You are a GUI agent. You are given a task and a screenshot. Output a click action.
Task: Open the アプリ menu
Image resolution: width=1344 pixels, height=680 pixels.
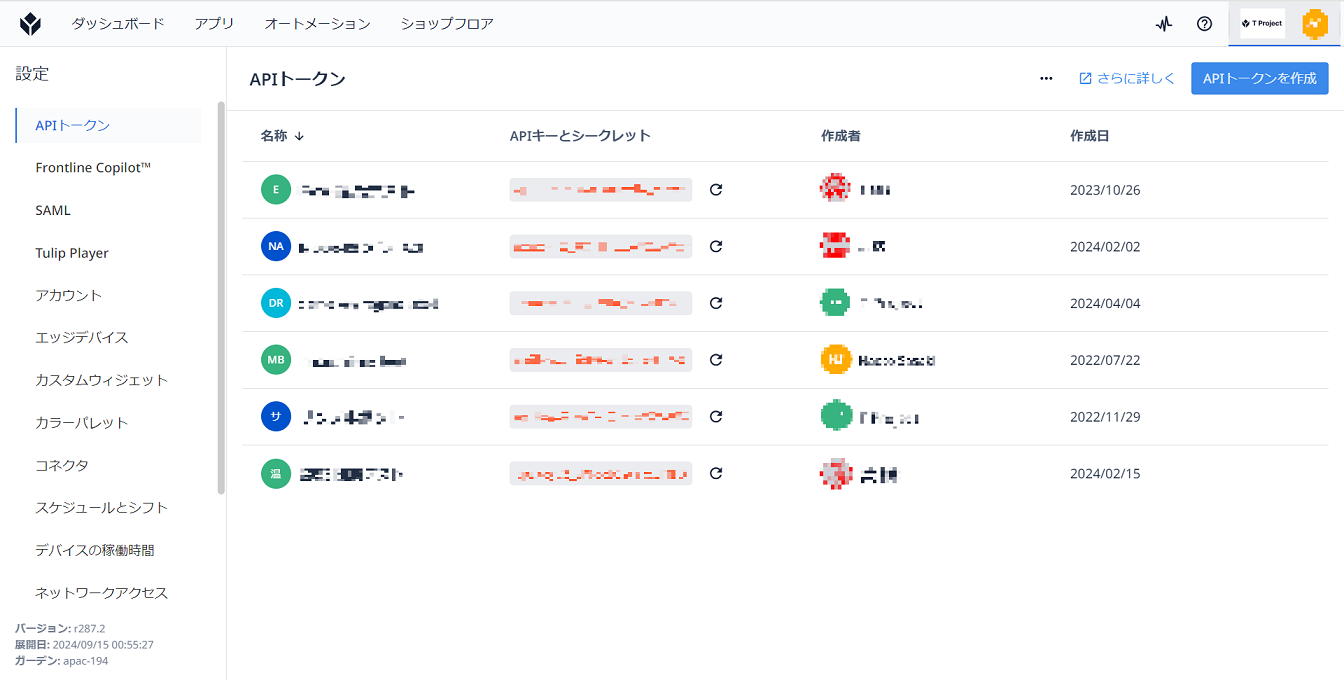[214, 23]
